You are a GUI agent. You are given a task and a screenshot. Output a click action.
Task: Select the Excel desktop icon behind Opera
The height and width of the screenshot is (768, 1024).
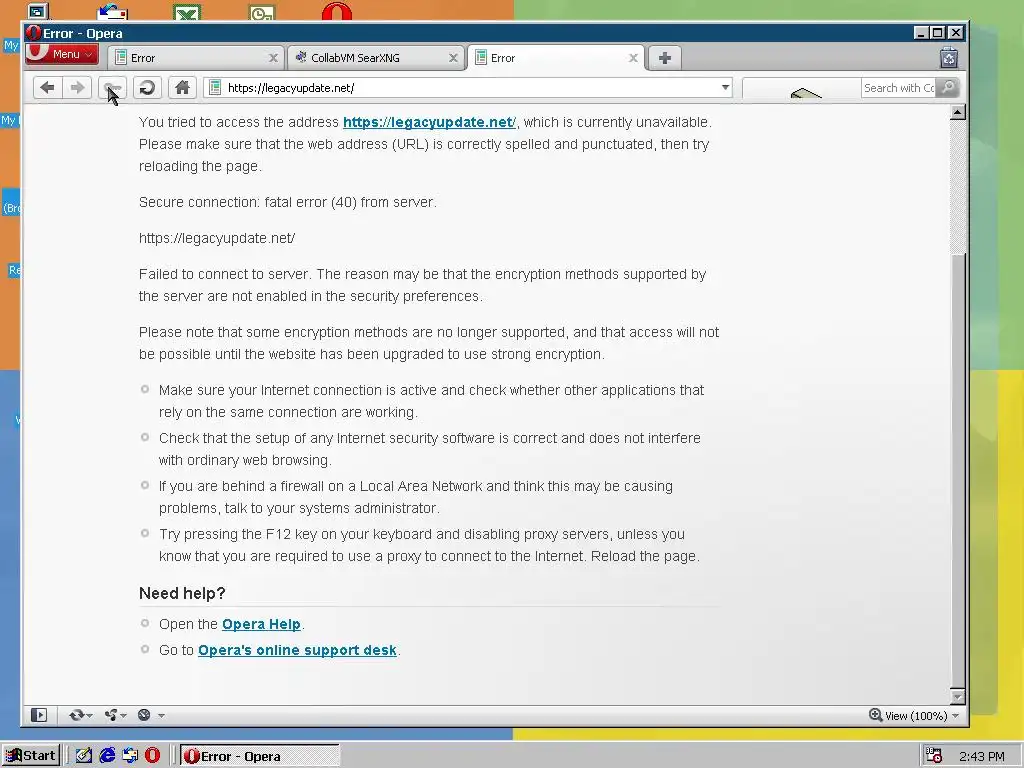(187, 12)
